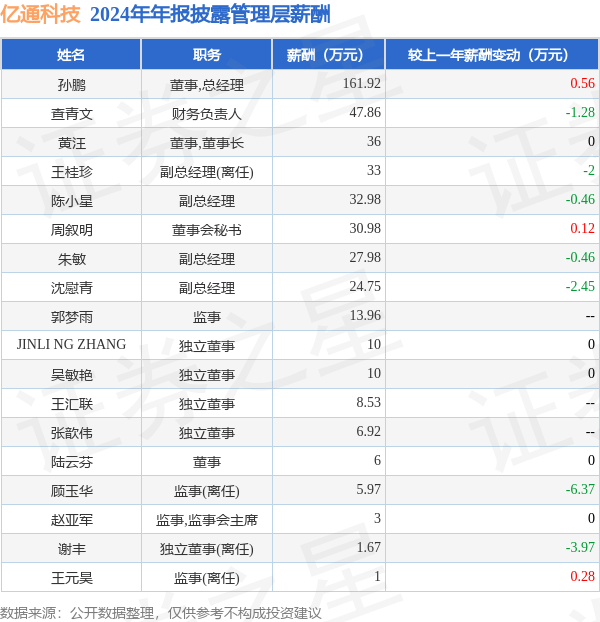Click the position 财务负责人

[207, 114]
